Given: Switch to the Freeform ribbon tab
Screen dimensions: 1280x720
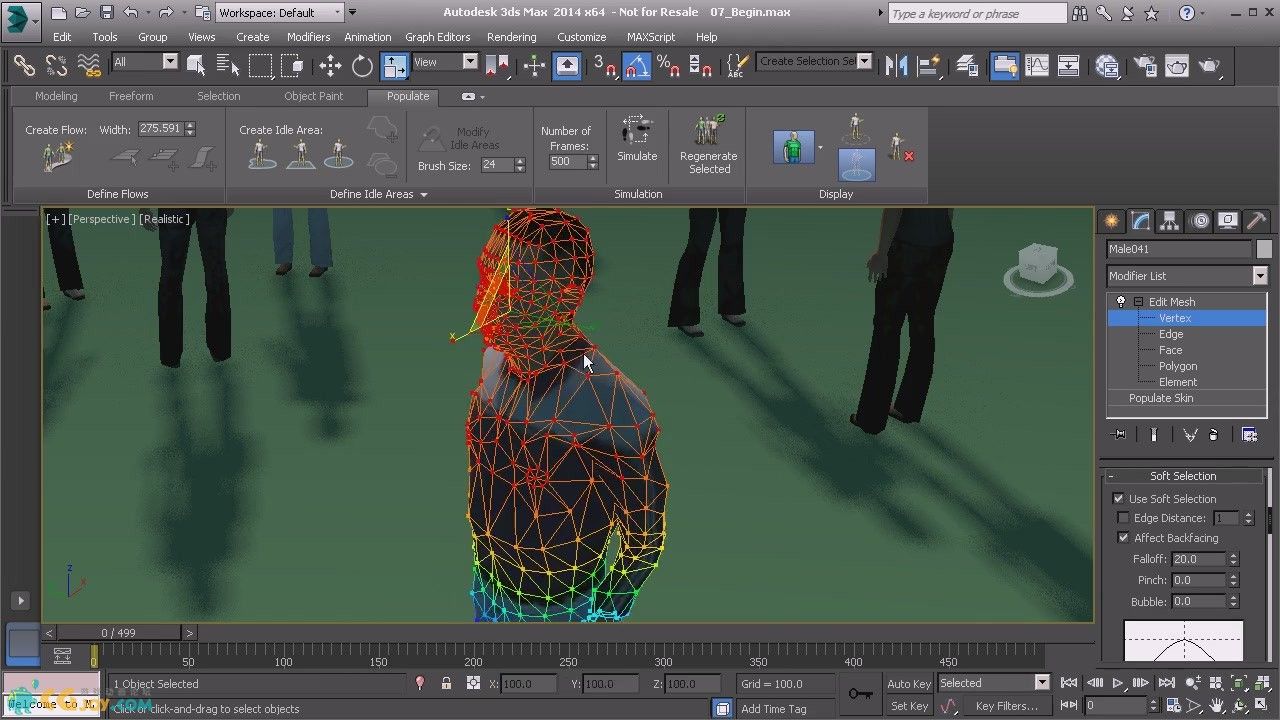Looking at the screenshot, I should [131, 96].
